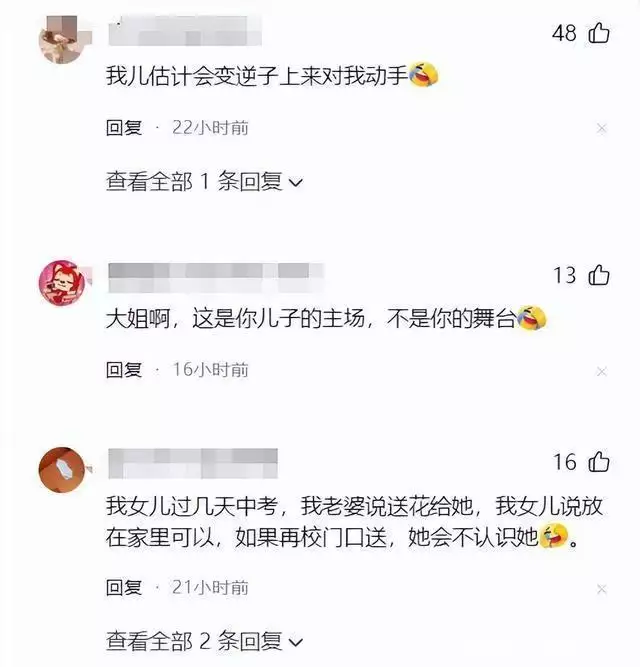Click the chevron next to 1 条回复
The width and height of the screenshot is (640, 667).
(x=296, y=183)
